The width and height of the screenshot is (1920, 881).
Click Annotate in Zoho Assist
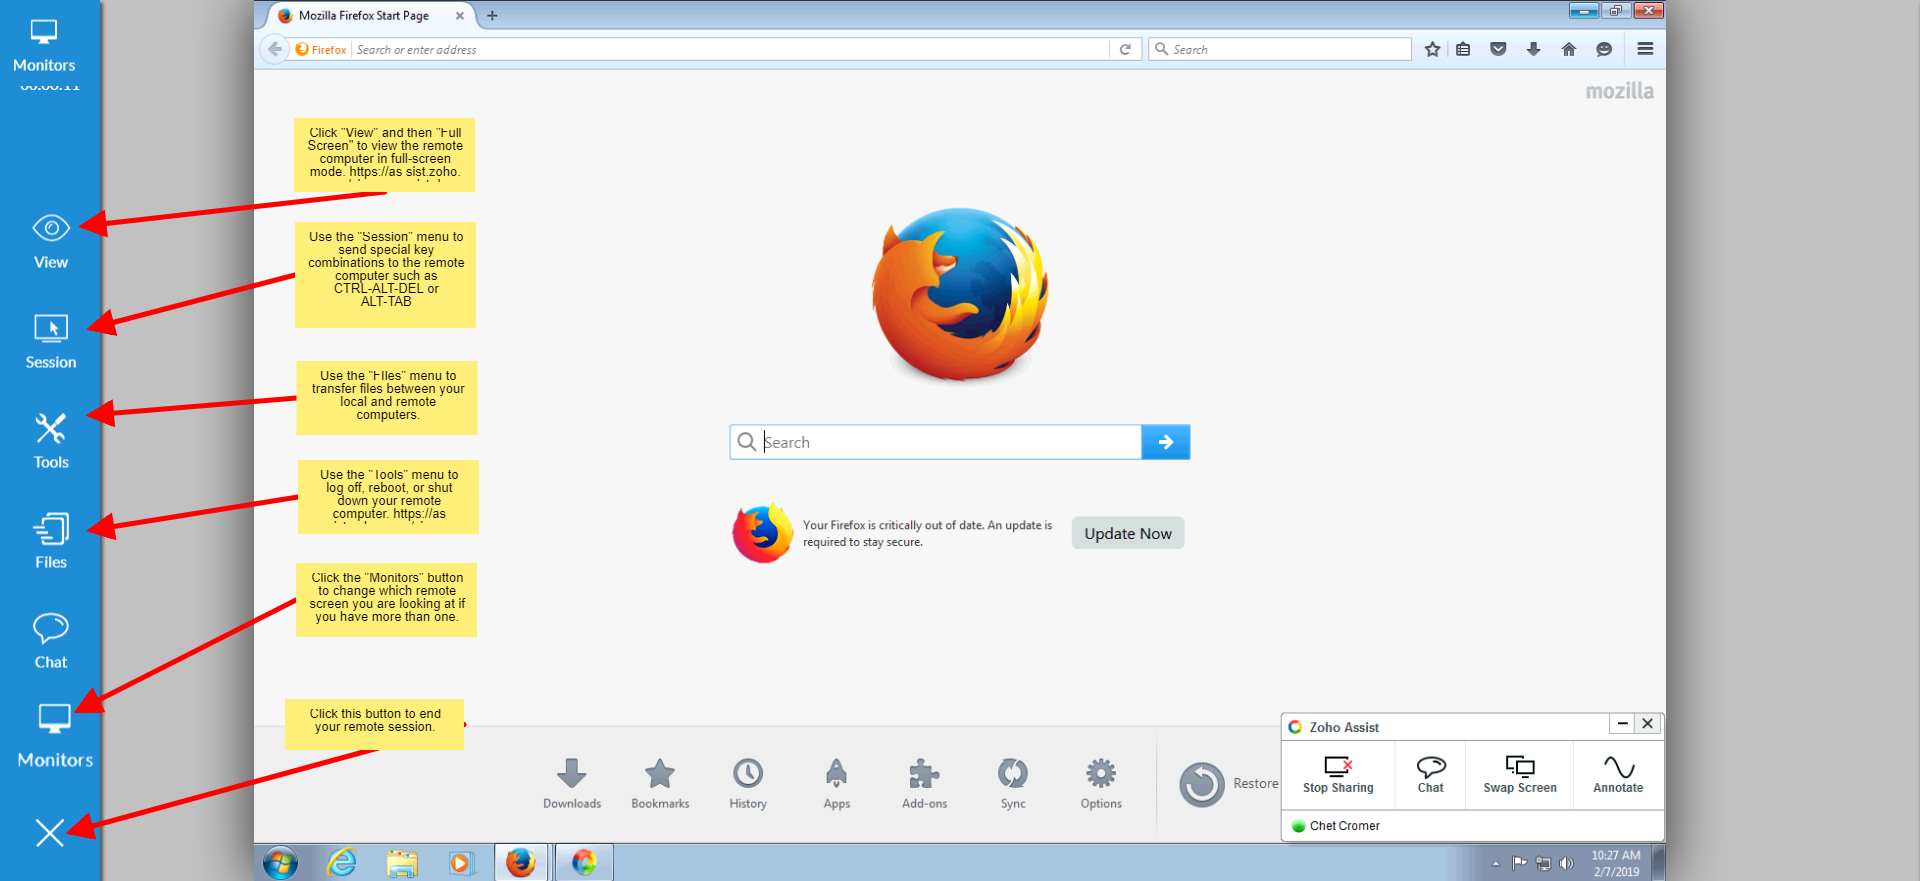[x=1618, y=775]
